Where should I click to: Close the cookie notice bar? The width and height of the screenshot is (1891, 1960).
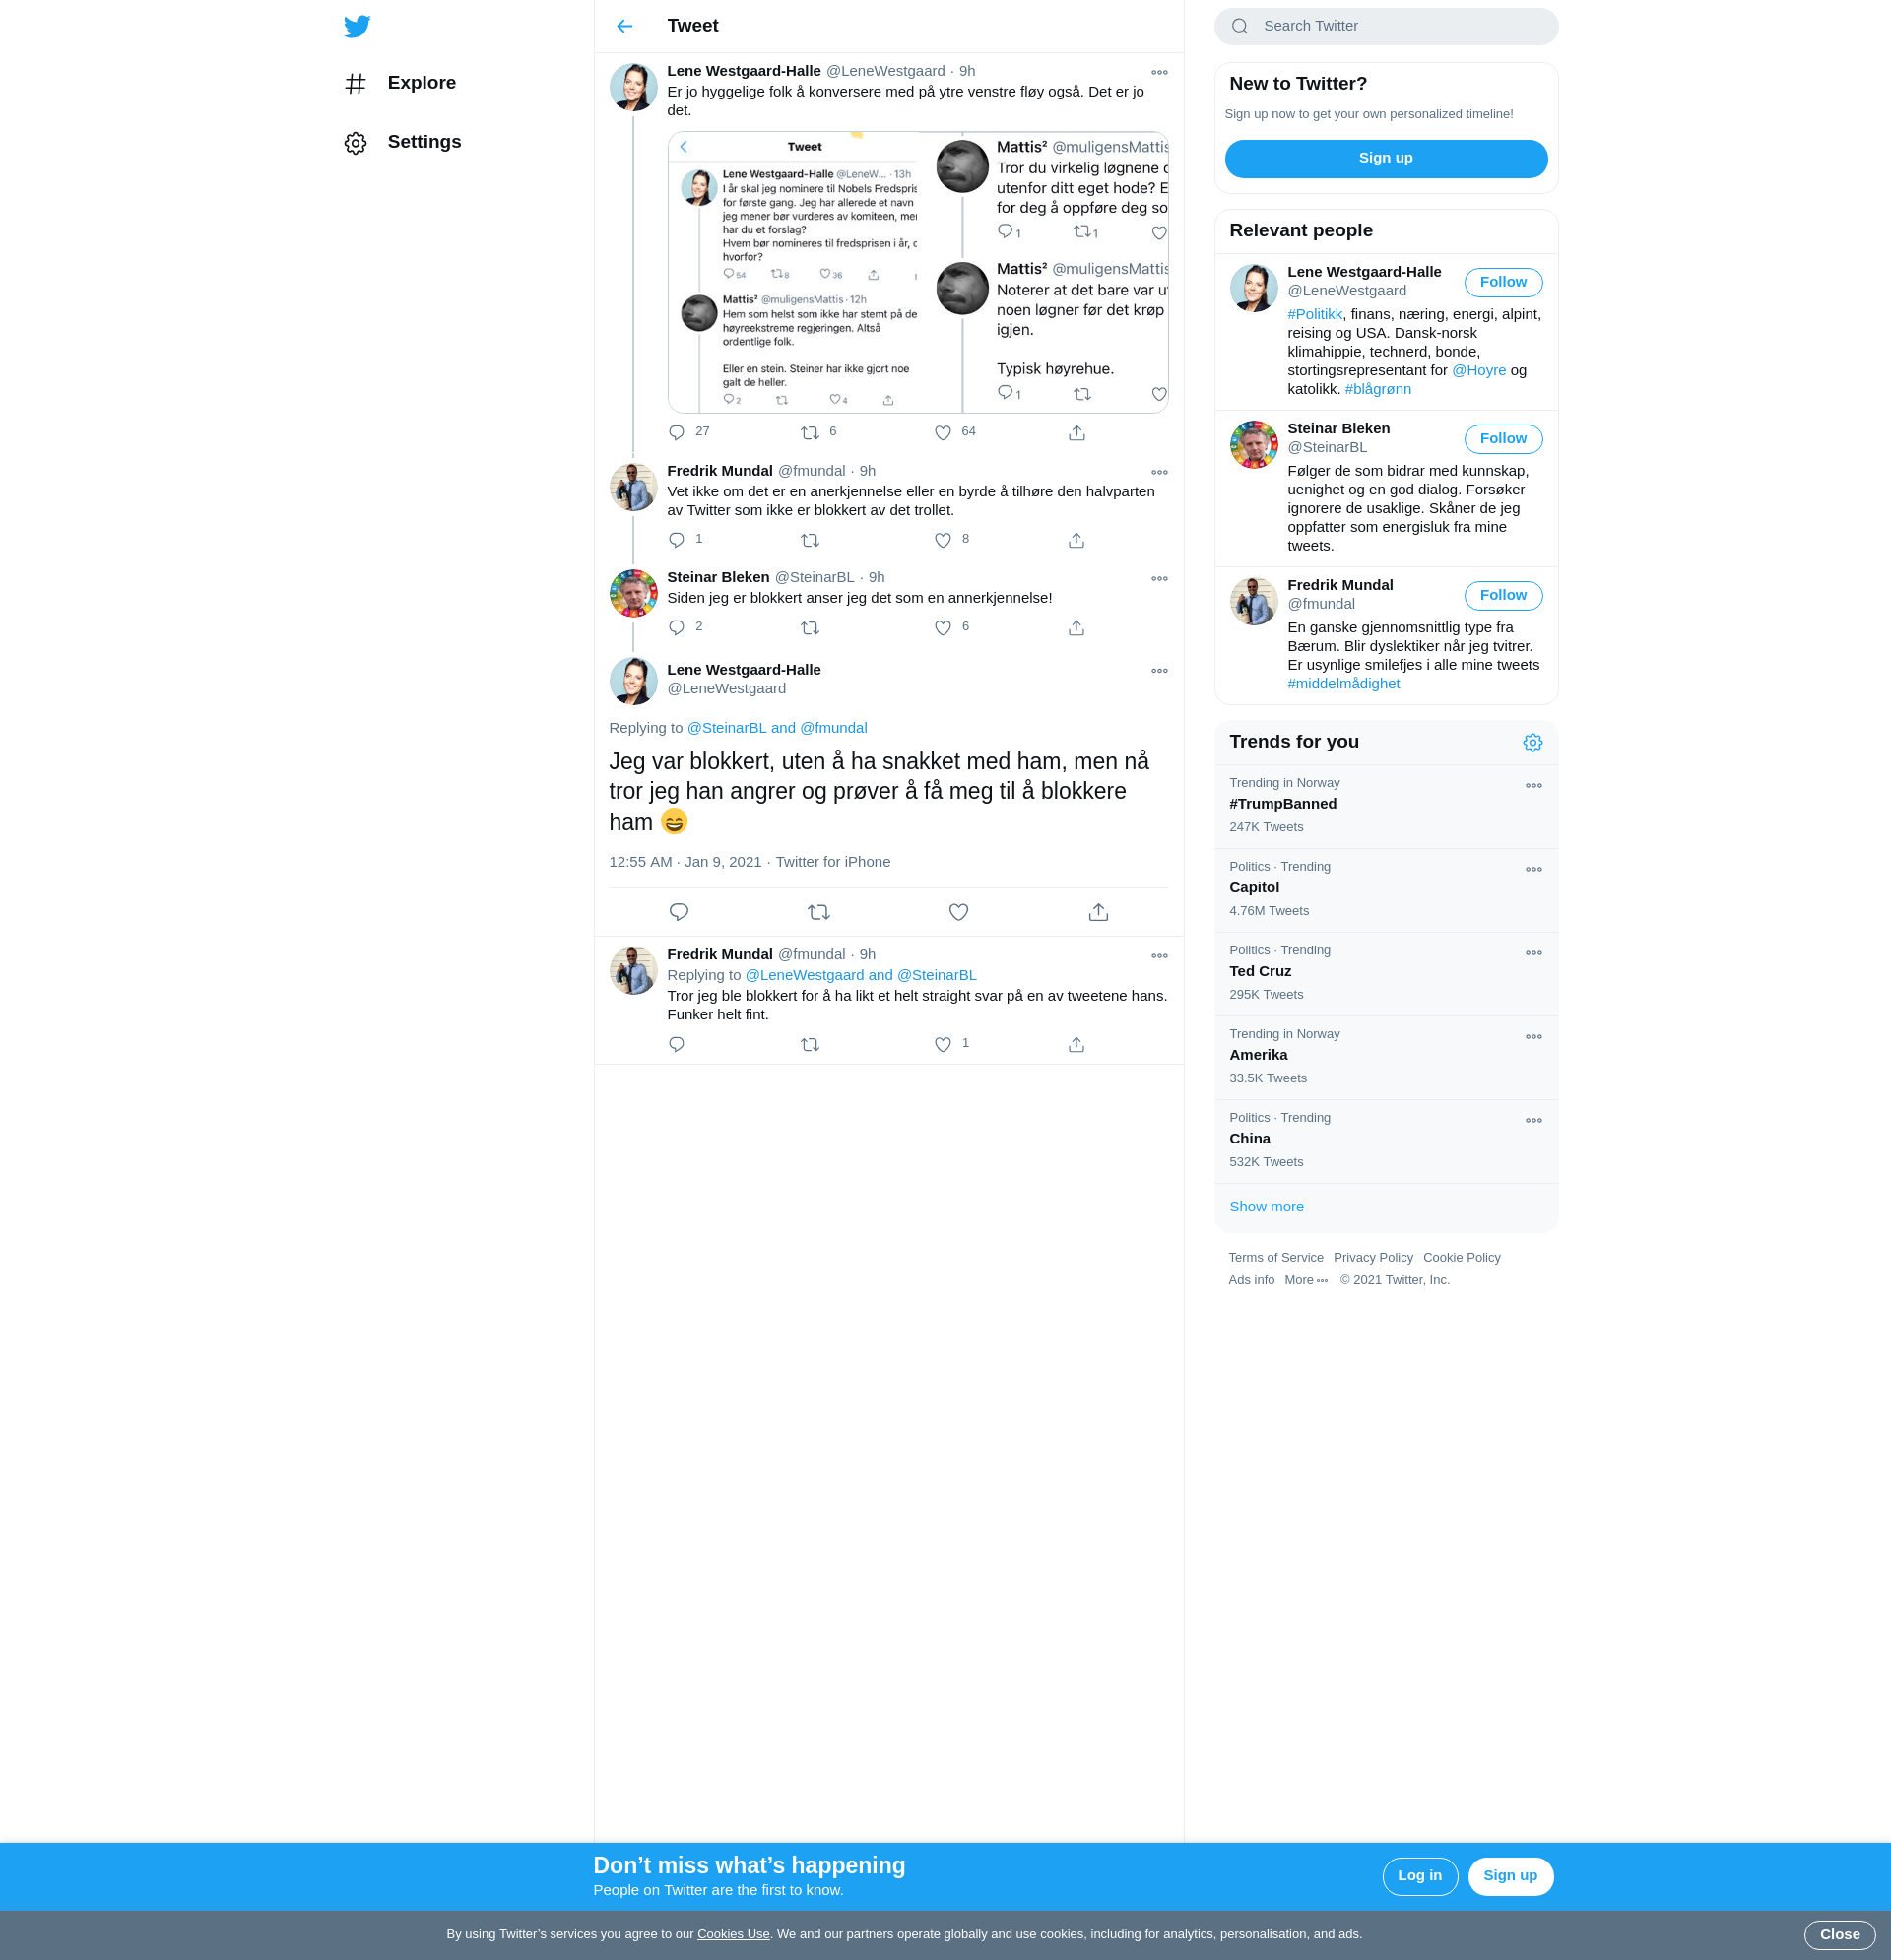point(1839,1935)
